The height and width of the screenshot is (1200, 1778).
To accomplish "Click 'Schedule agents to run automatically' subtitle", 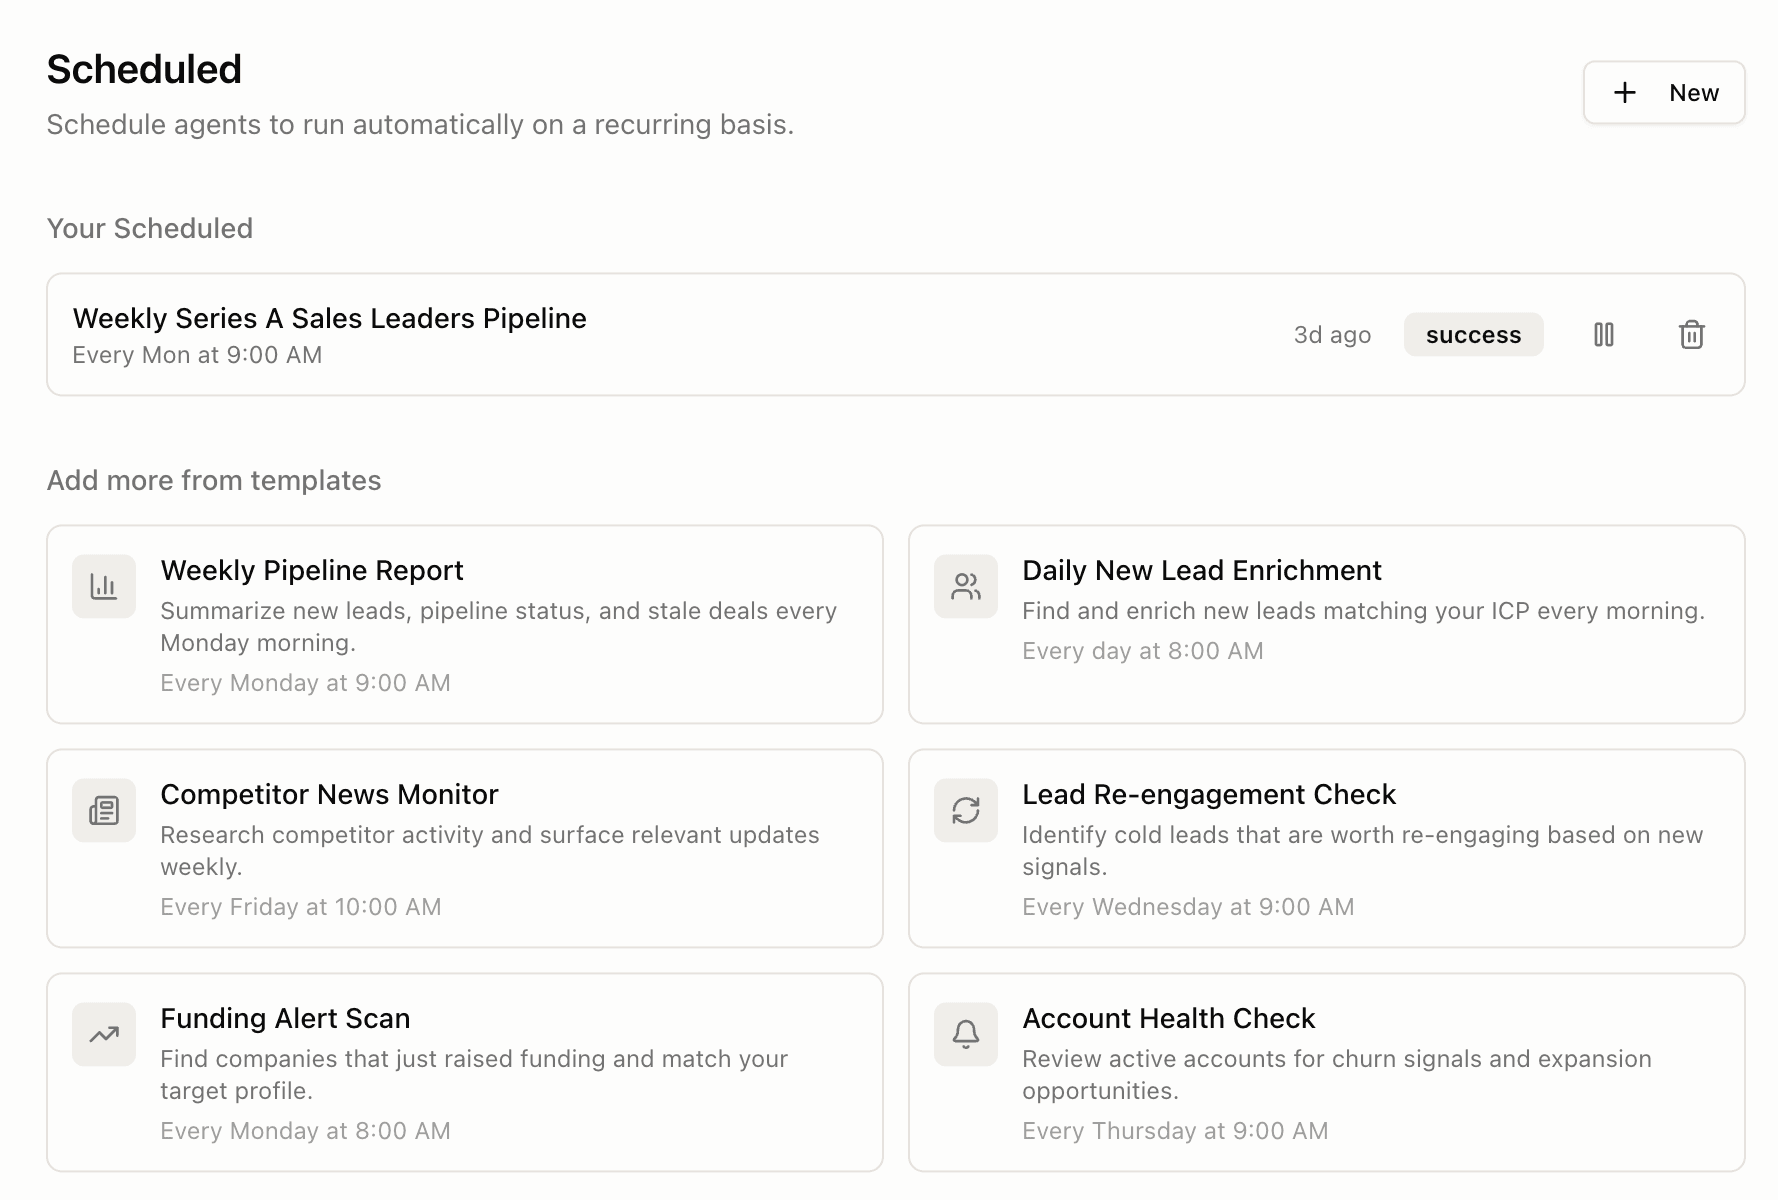I will coord(420,125).
